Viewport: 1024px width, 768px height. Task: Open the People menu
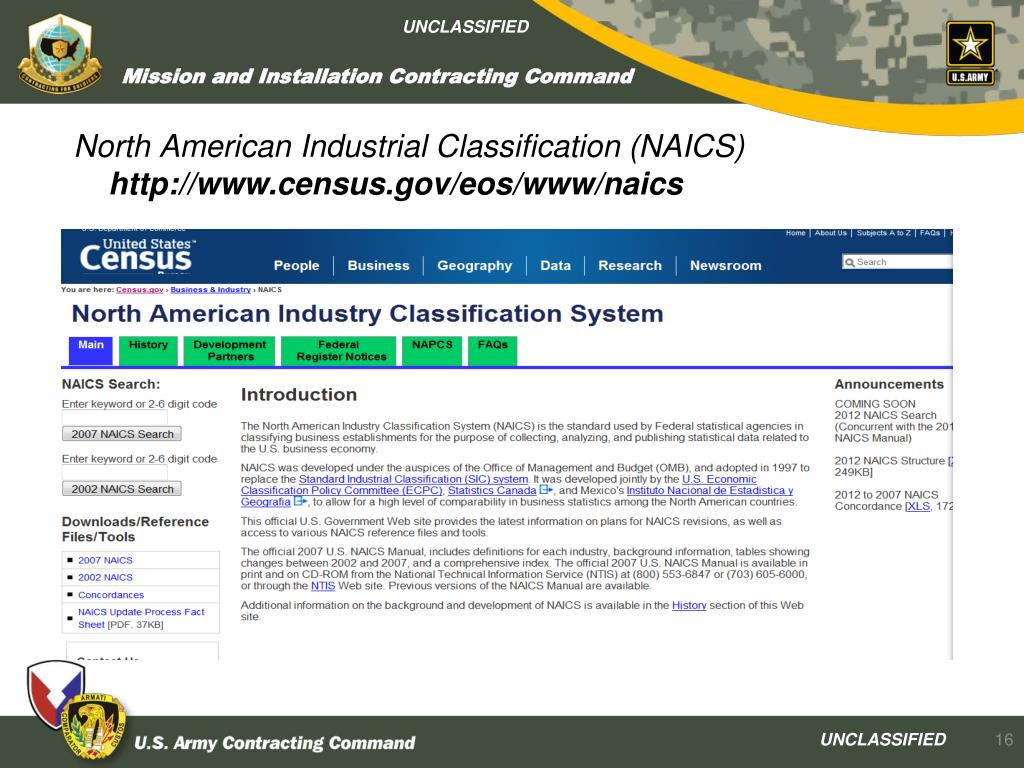pyautogui.click(x=296, y=266)
